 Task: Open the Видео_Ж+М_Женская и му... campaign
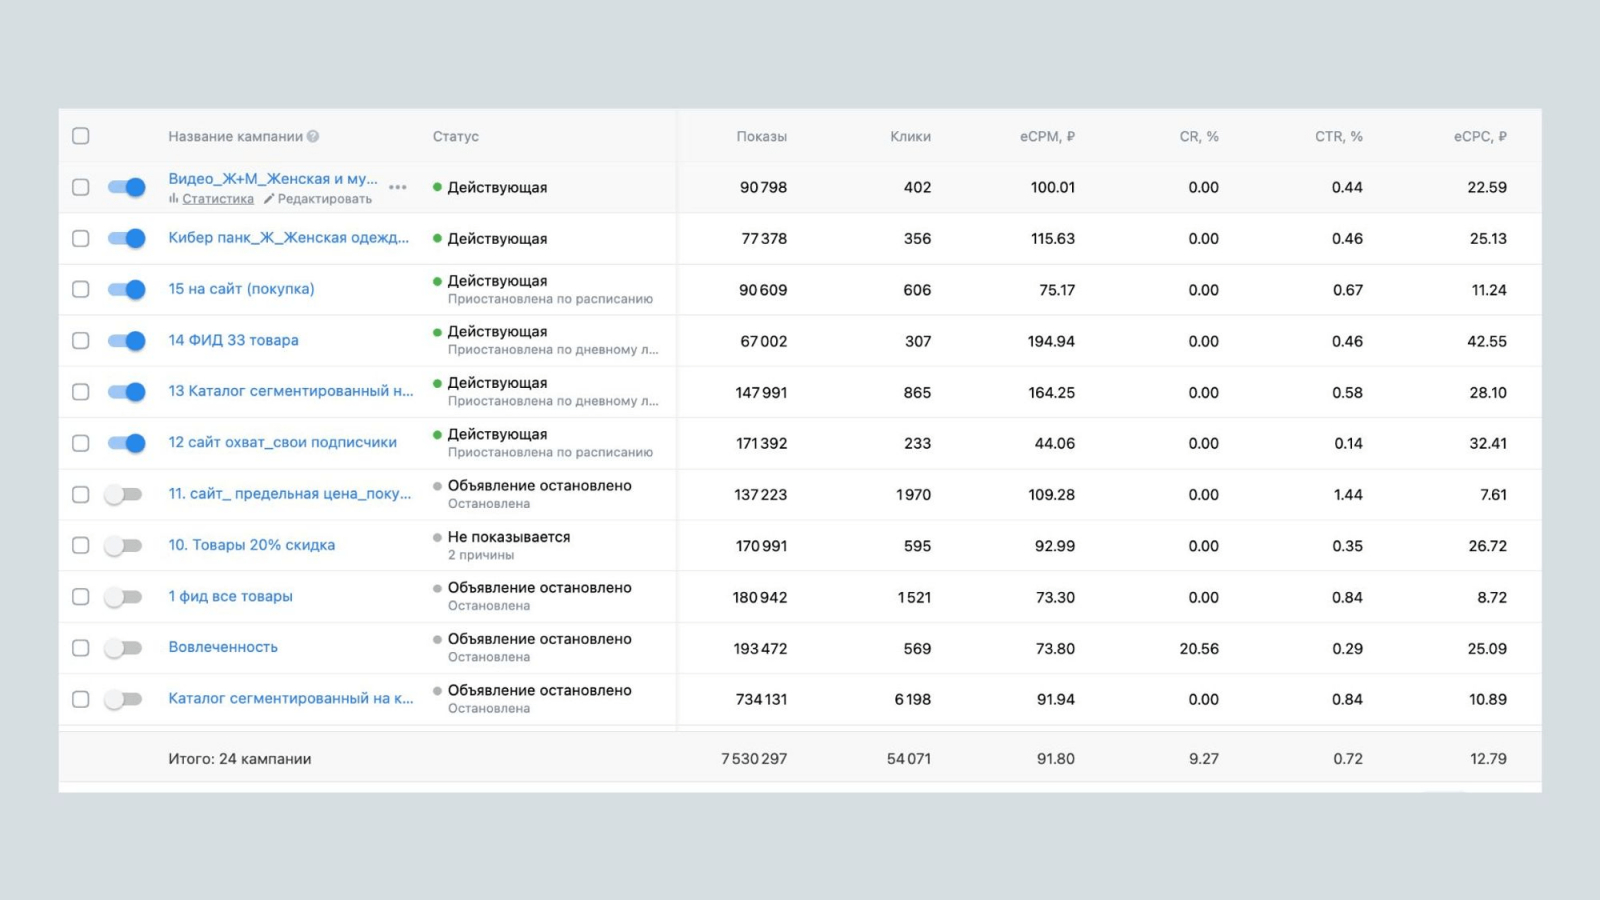(x=273, y=179)
